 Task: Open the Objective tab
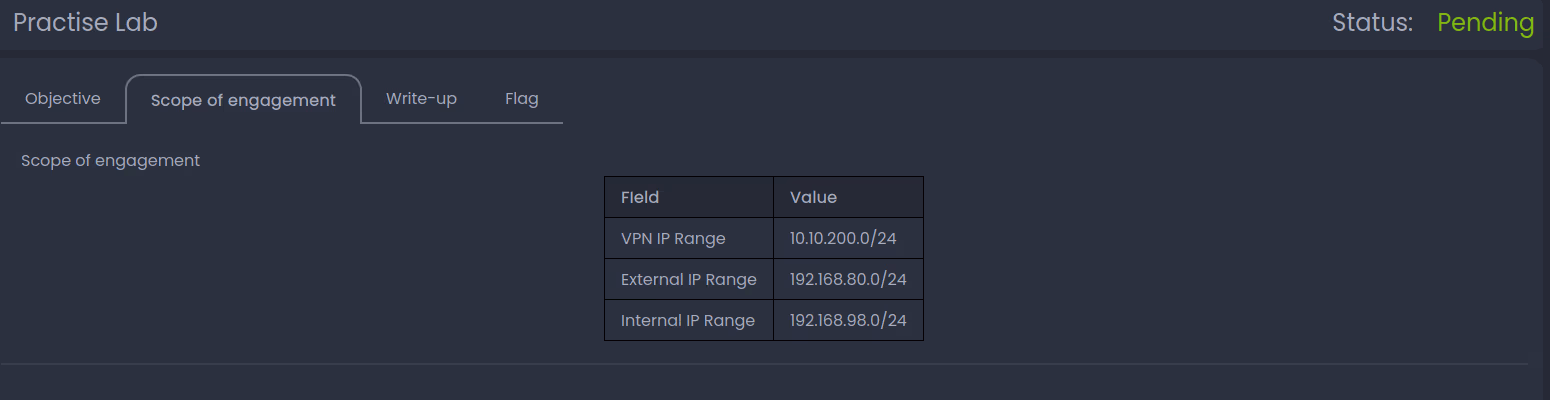pos(63,99)
